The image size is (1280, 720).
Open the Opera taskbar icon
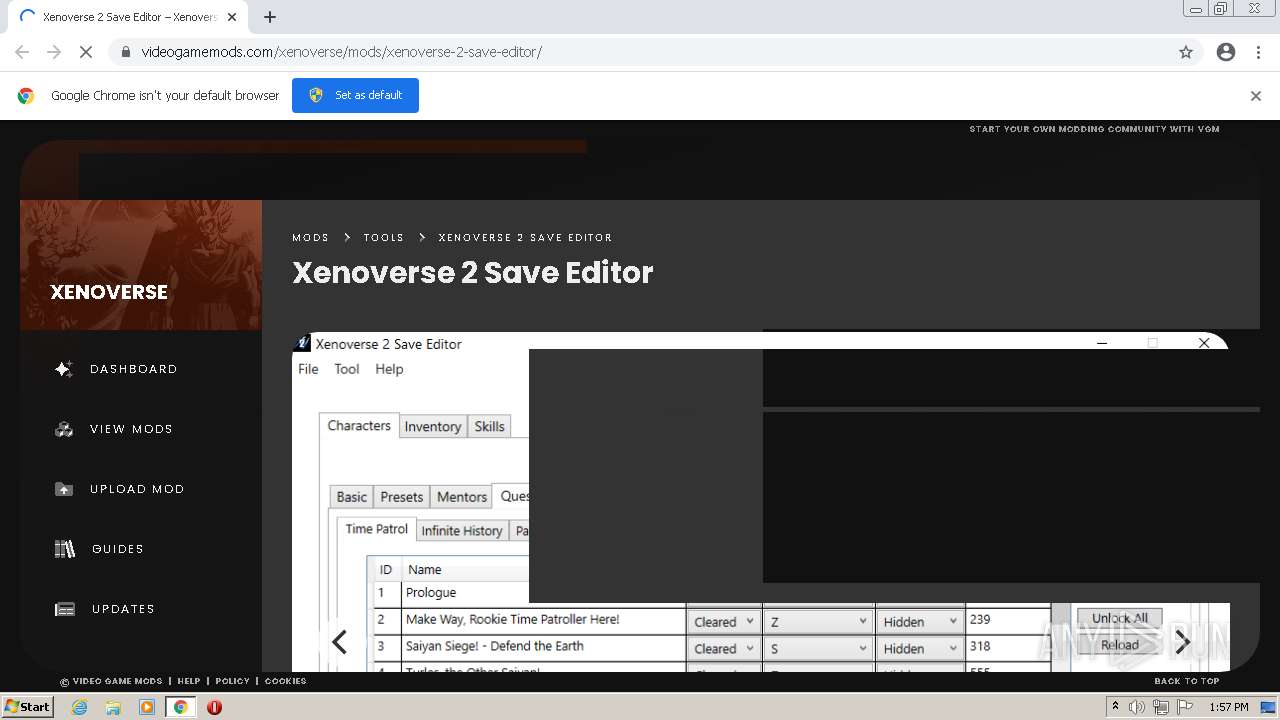click(x=214, y=707)
